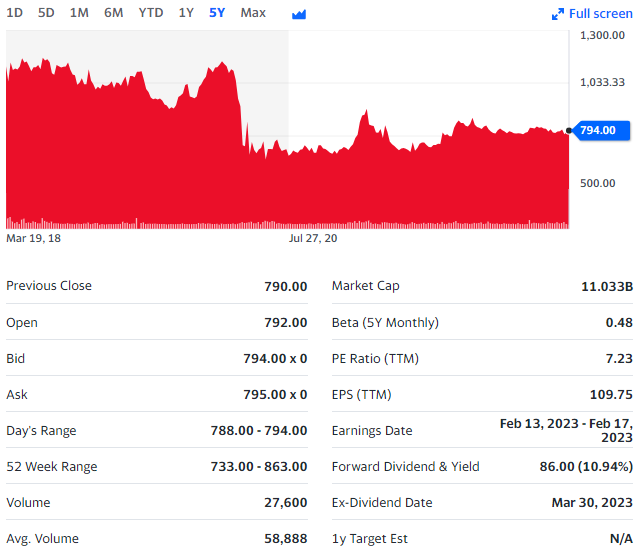This screenshot has height=558, width=643.
Task: Click the Day's Range label
Action: pos(41,431)
